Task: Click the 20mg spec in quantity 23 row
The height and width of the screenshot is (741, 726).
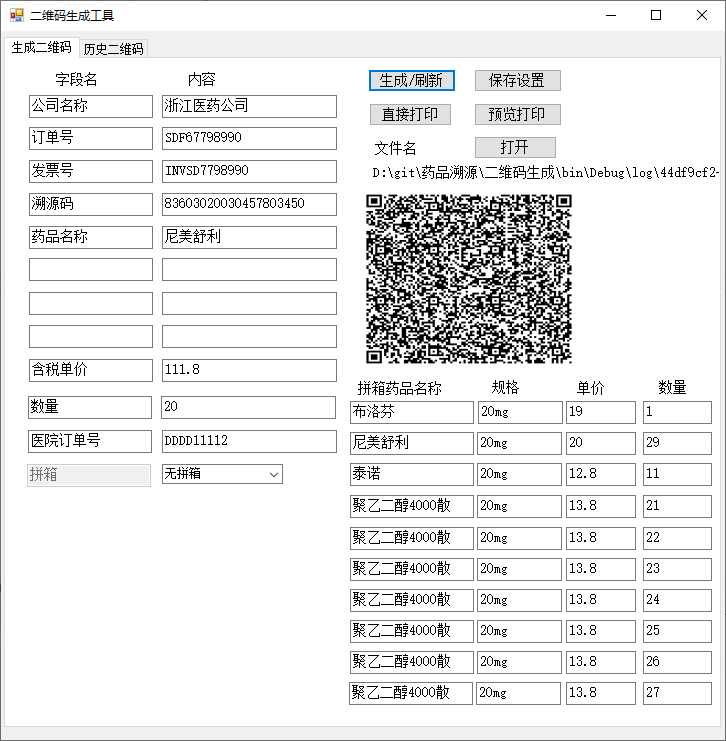Action: pos(519,569)
